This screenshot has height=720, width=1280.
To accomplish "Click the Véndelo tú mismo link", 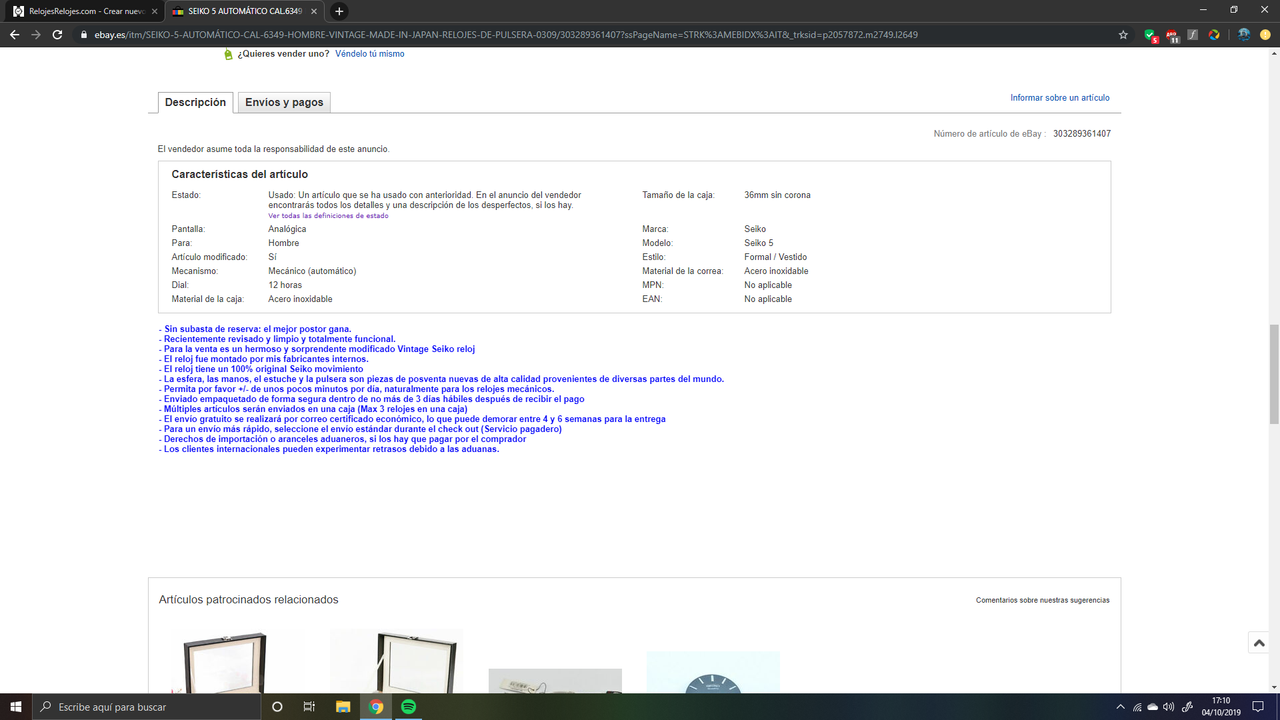I will (x=370, y=54).
